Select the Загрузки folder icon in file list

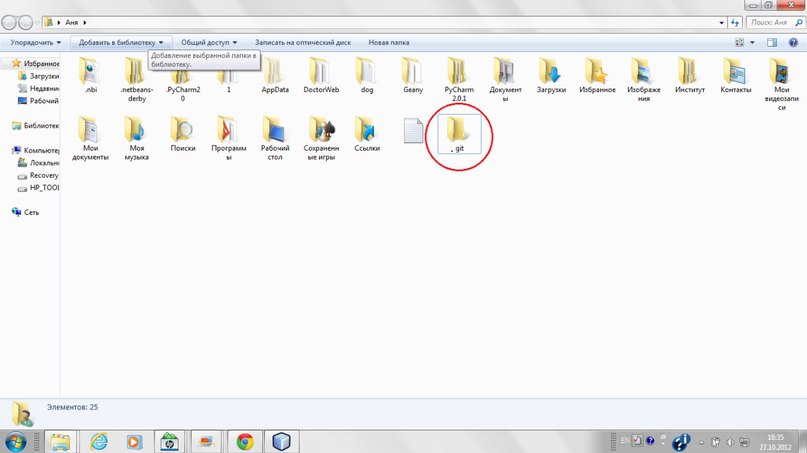(x=551, y=76)
